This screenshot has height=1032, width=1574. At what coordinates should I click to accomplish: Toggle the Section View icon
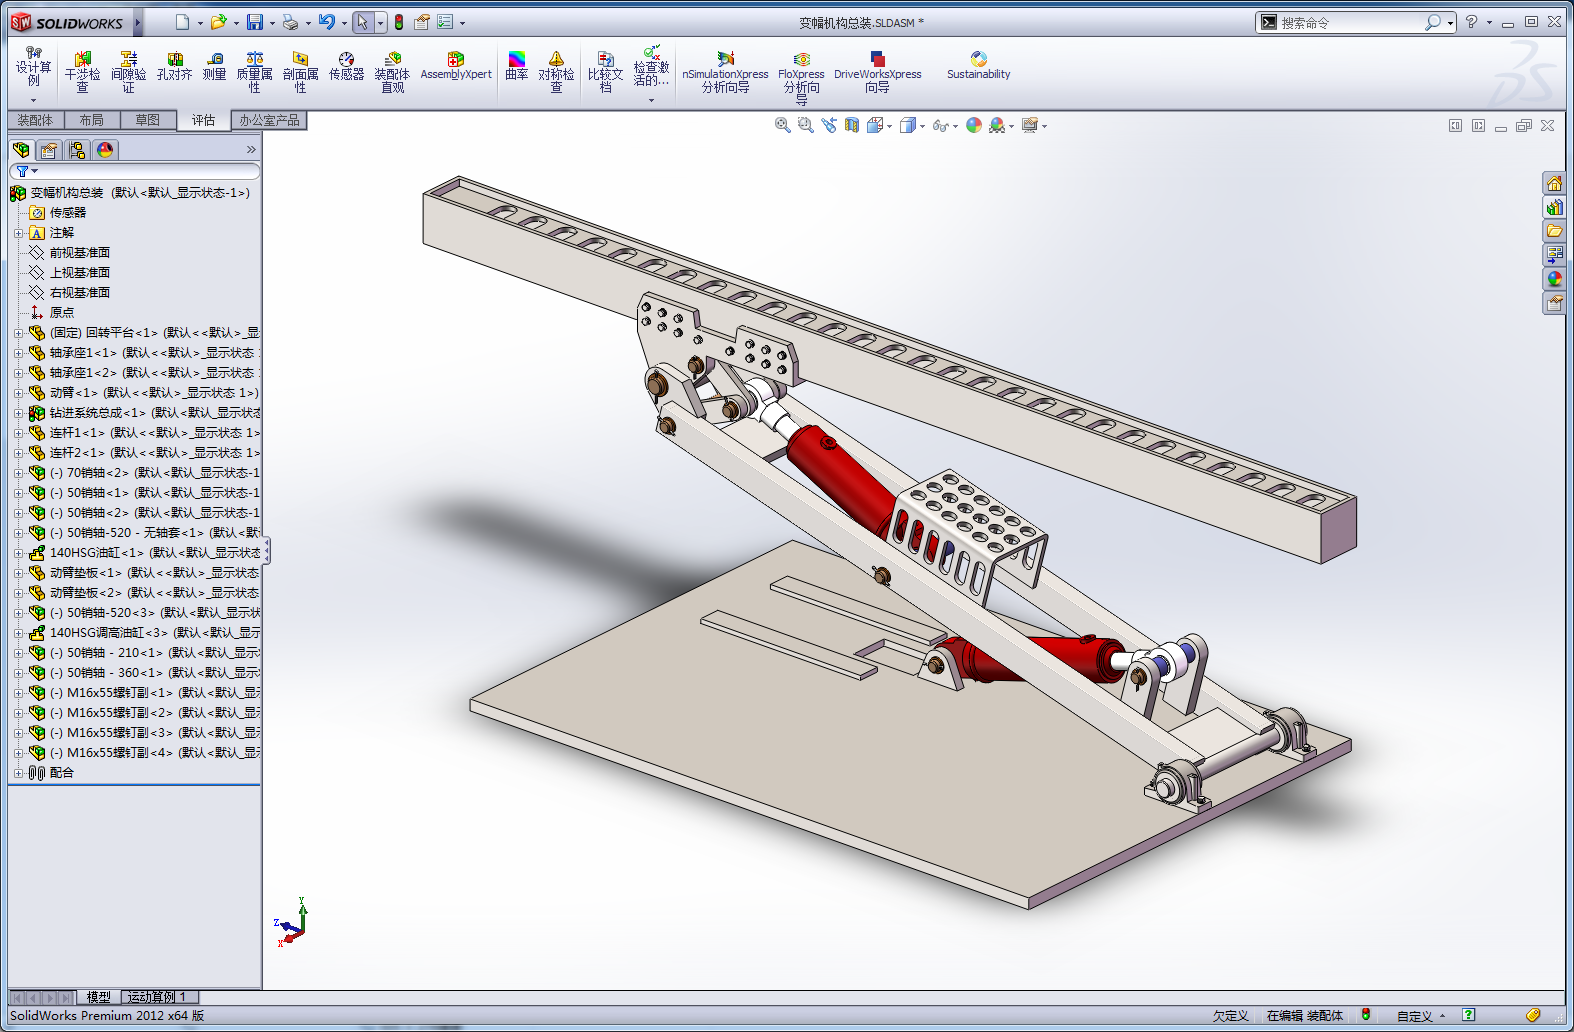[x=852, y=125]
